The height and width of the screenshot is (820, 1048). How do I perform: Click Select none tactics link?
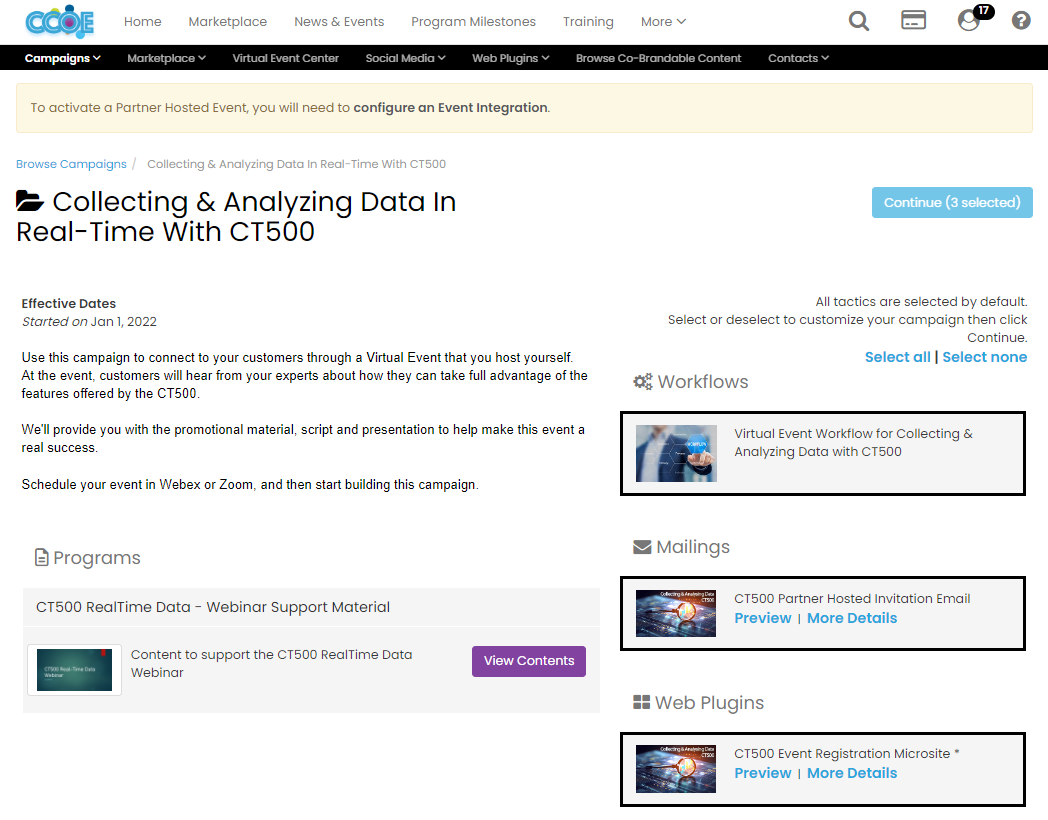pos(985,357)
